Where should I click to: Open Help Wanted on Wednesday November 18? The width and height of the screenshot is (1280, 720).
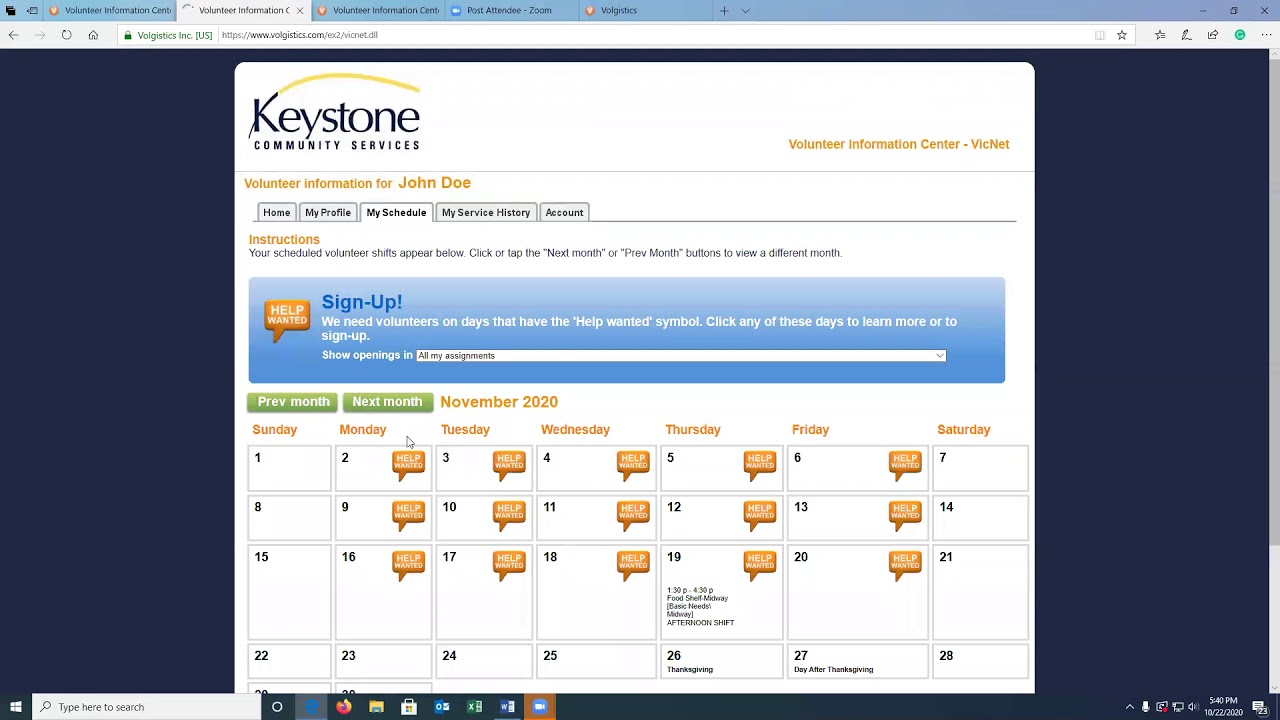(633, 565)
